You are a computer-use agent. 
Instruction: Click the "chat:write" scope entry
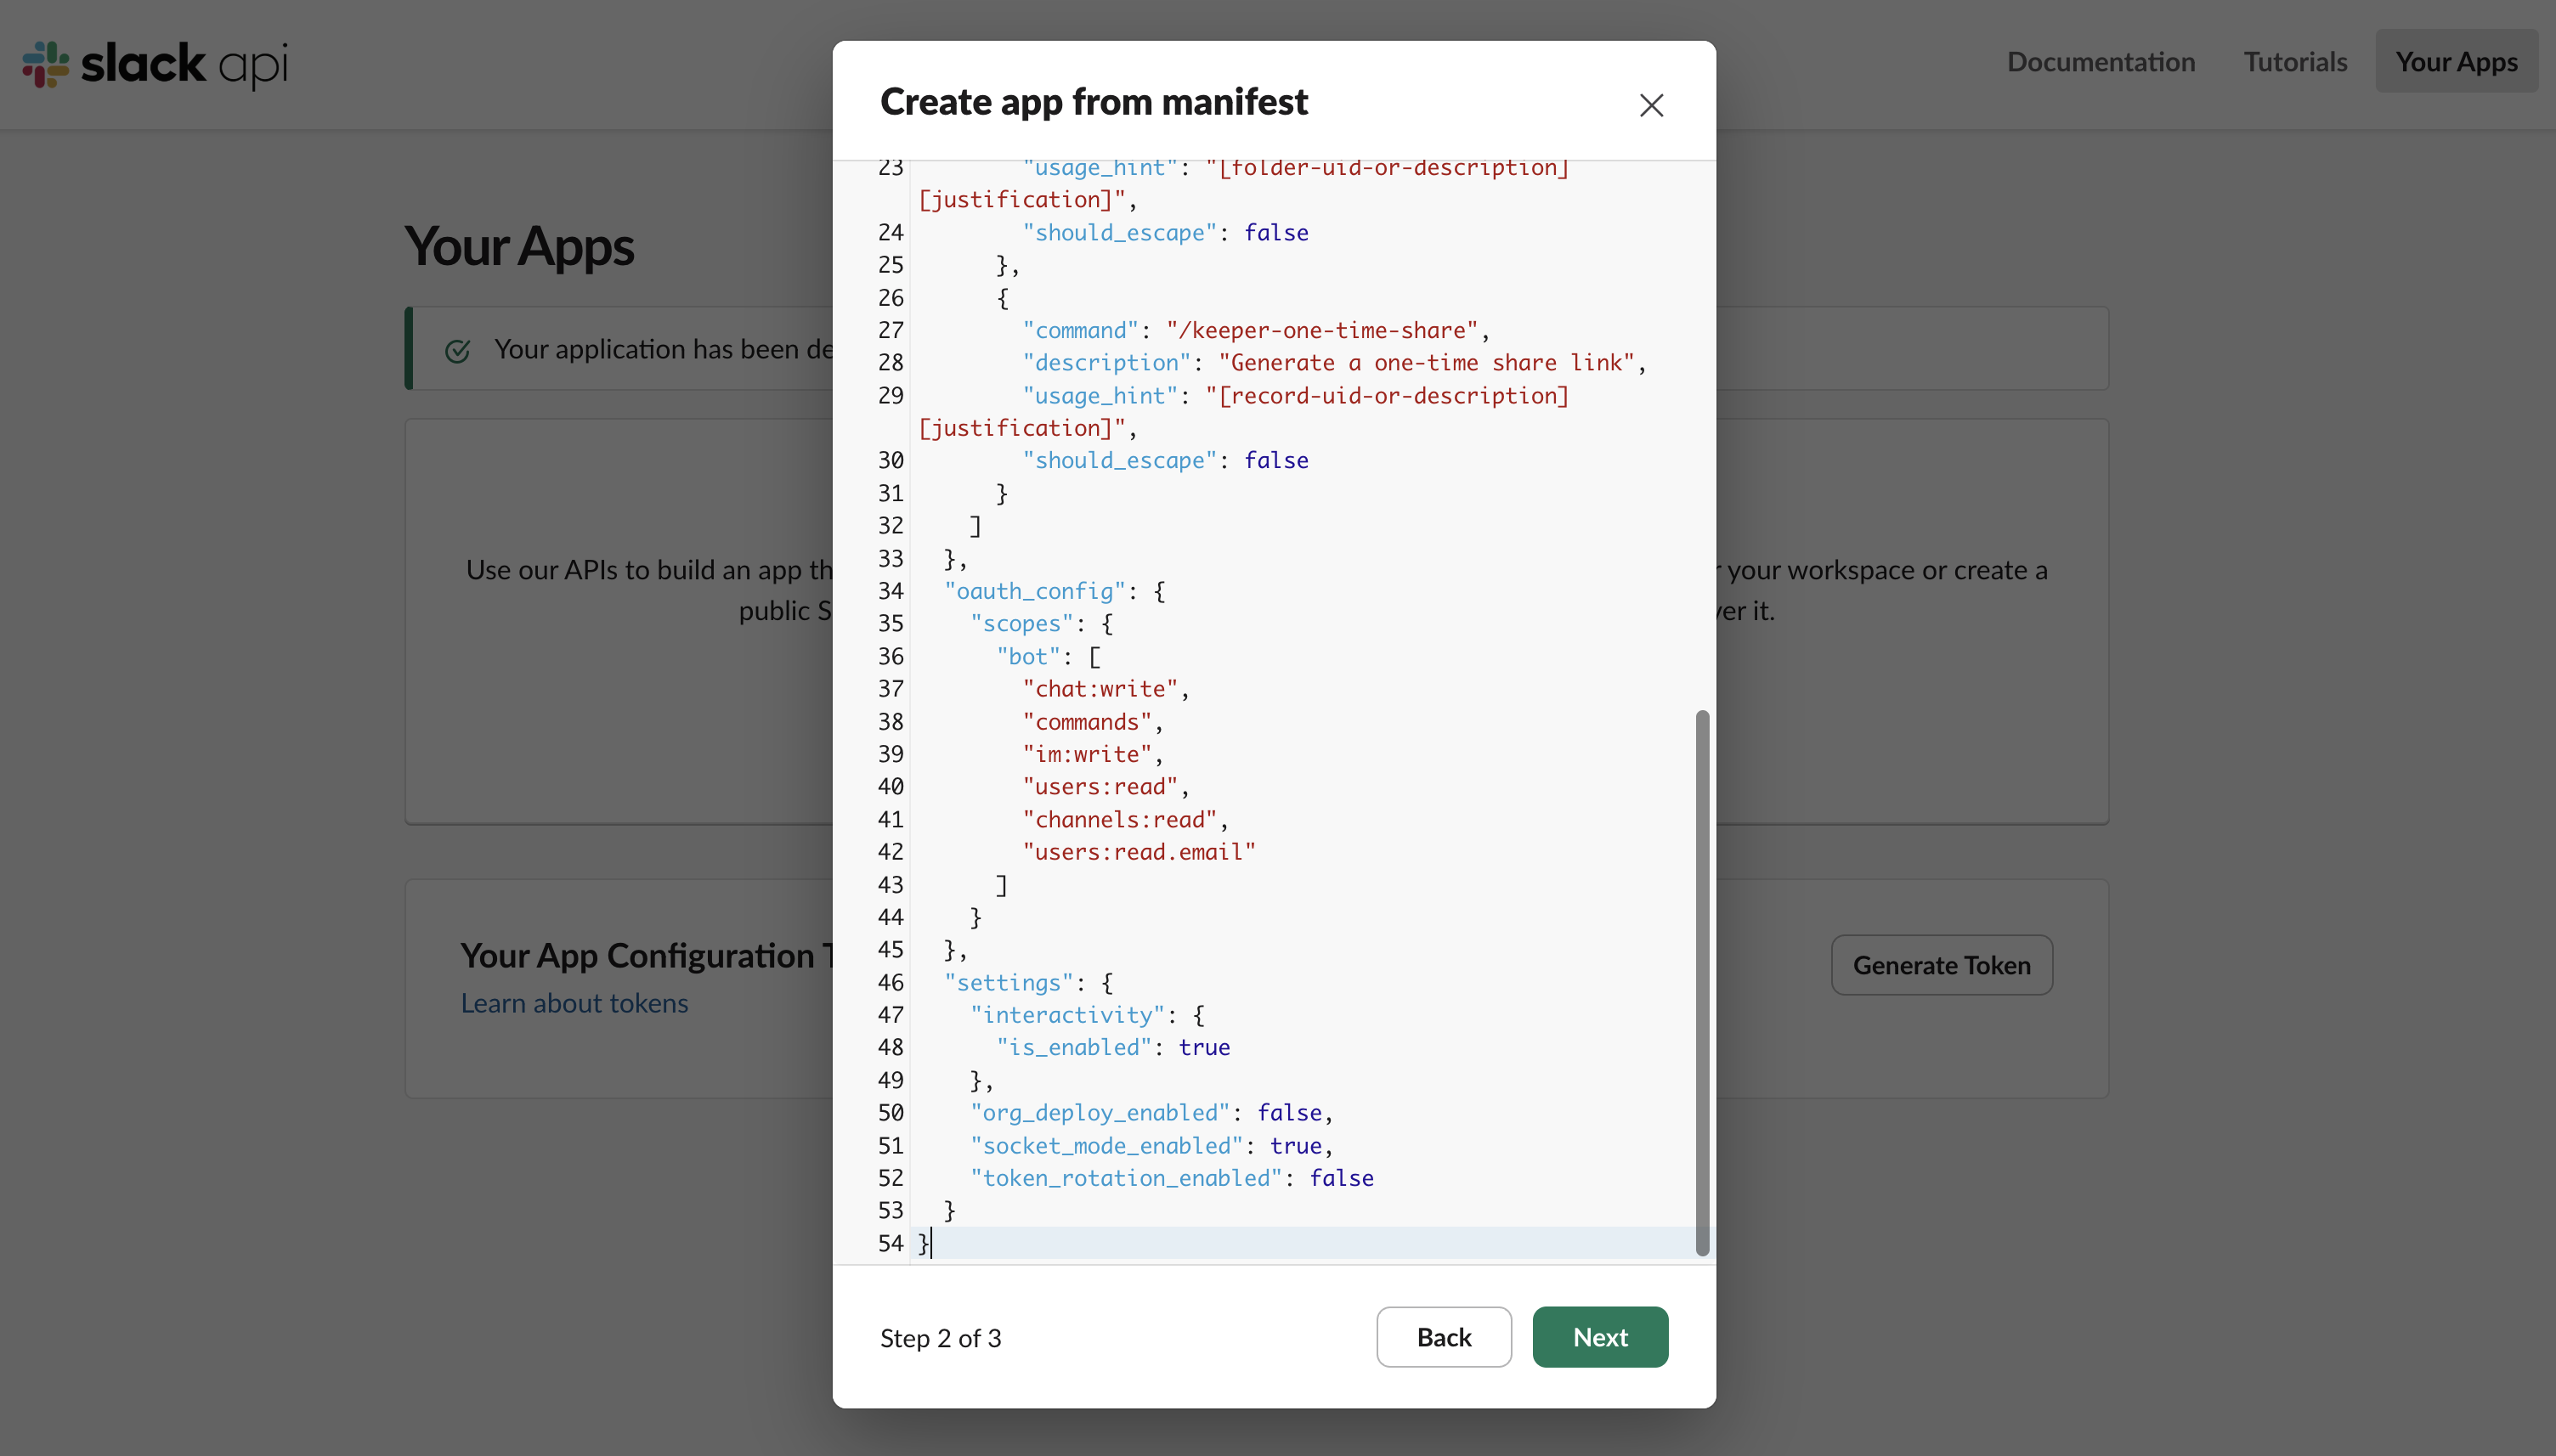coord(1100,689)
